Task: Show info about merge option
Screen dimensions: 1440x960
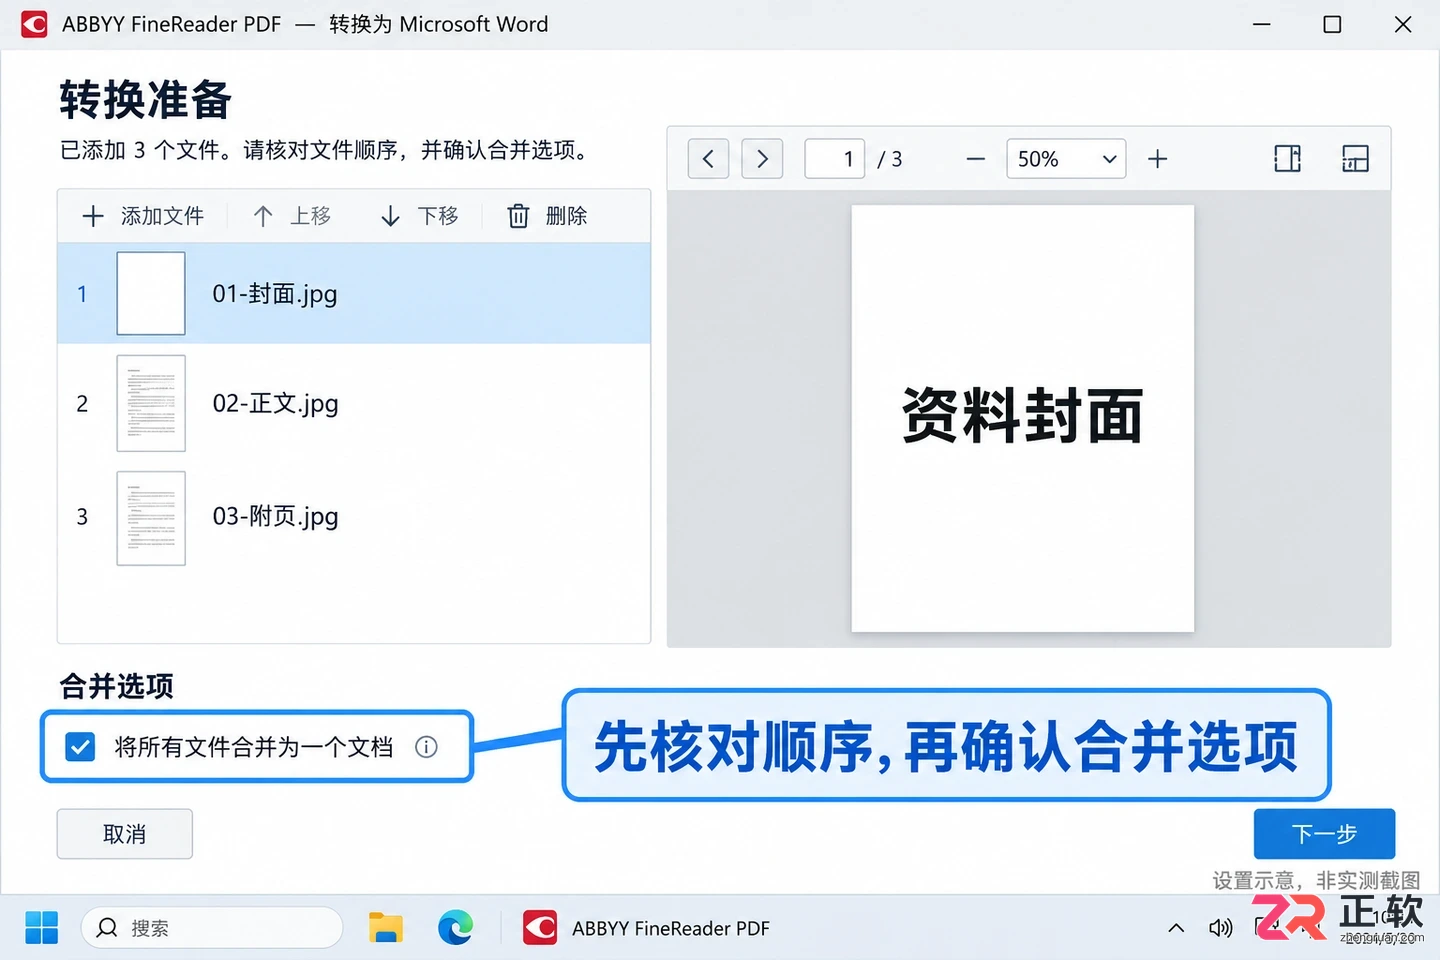Action: (x=426, y=747)
